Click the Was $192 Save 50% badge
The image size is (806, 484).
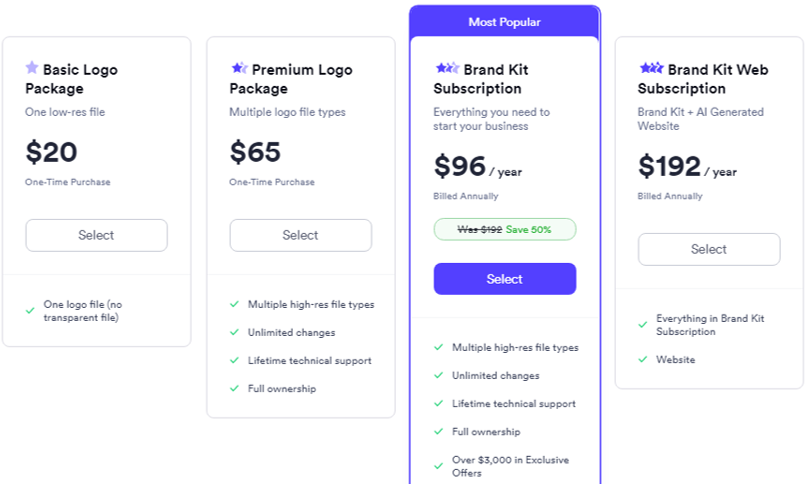coord(505,230)
